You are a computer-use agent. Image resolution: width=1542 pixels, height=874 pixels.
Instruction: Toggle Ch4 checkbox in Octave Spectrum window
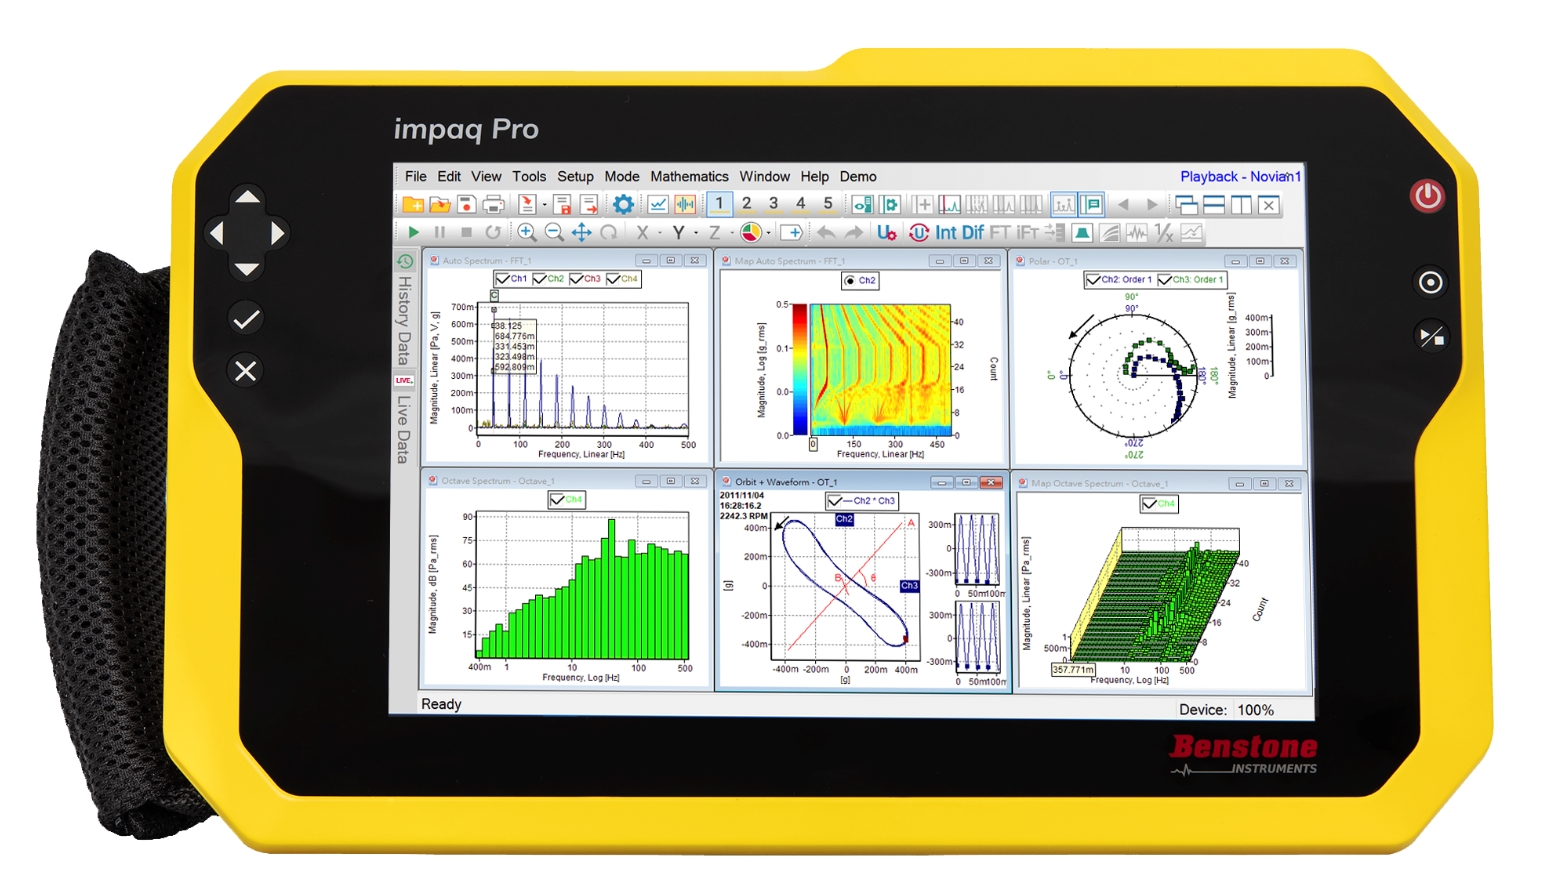click(x=557, y=499)
